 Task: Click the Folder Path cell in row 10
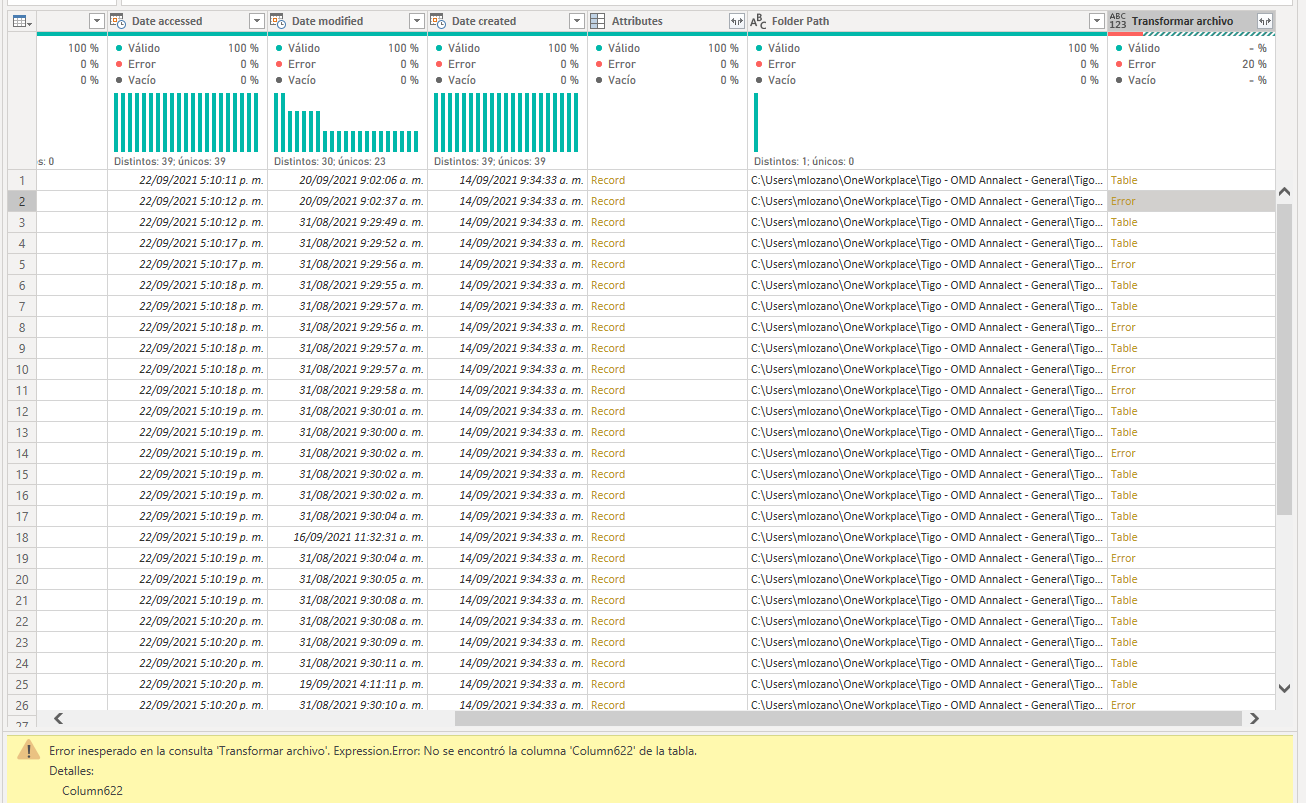pos(927,369)
